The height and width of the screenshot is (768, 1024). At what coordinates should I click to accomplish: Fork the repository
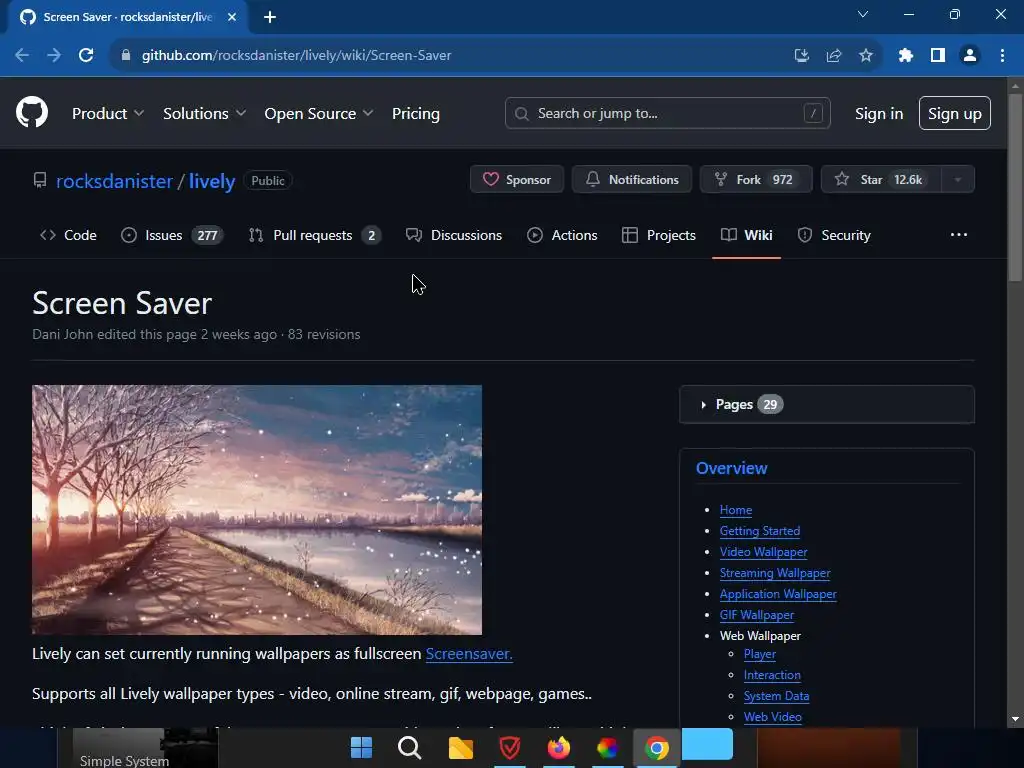(756, 179)
